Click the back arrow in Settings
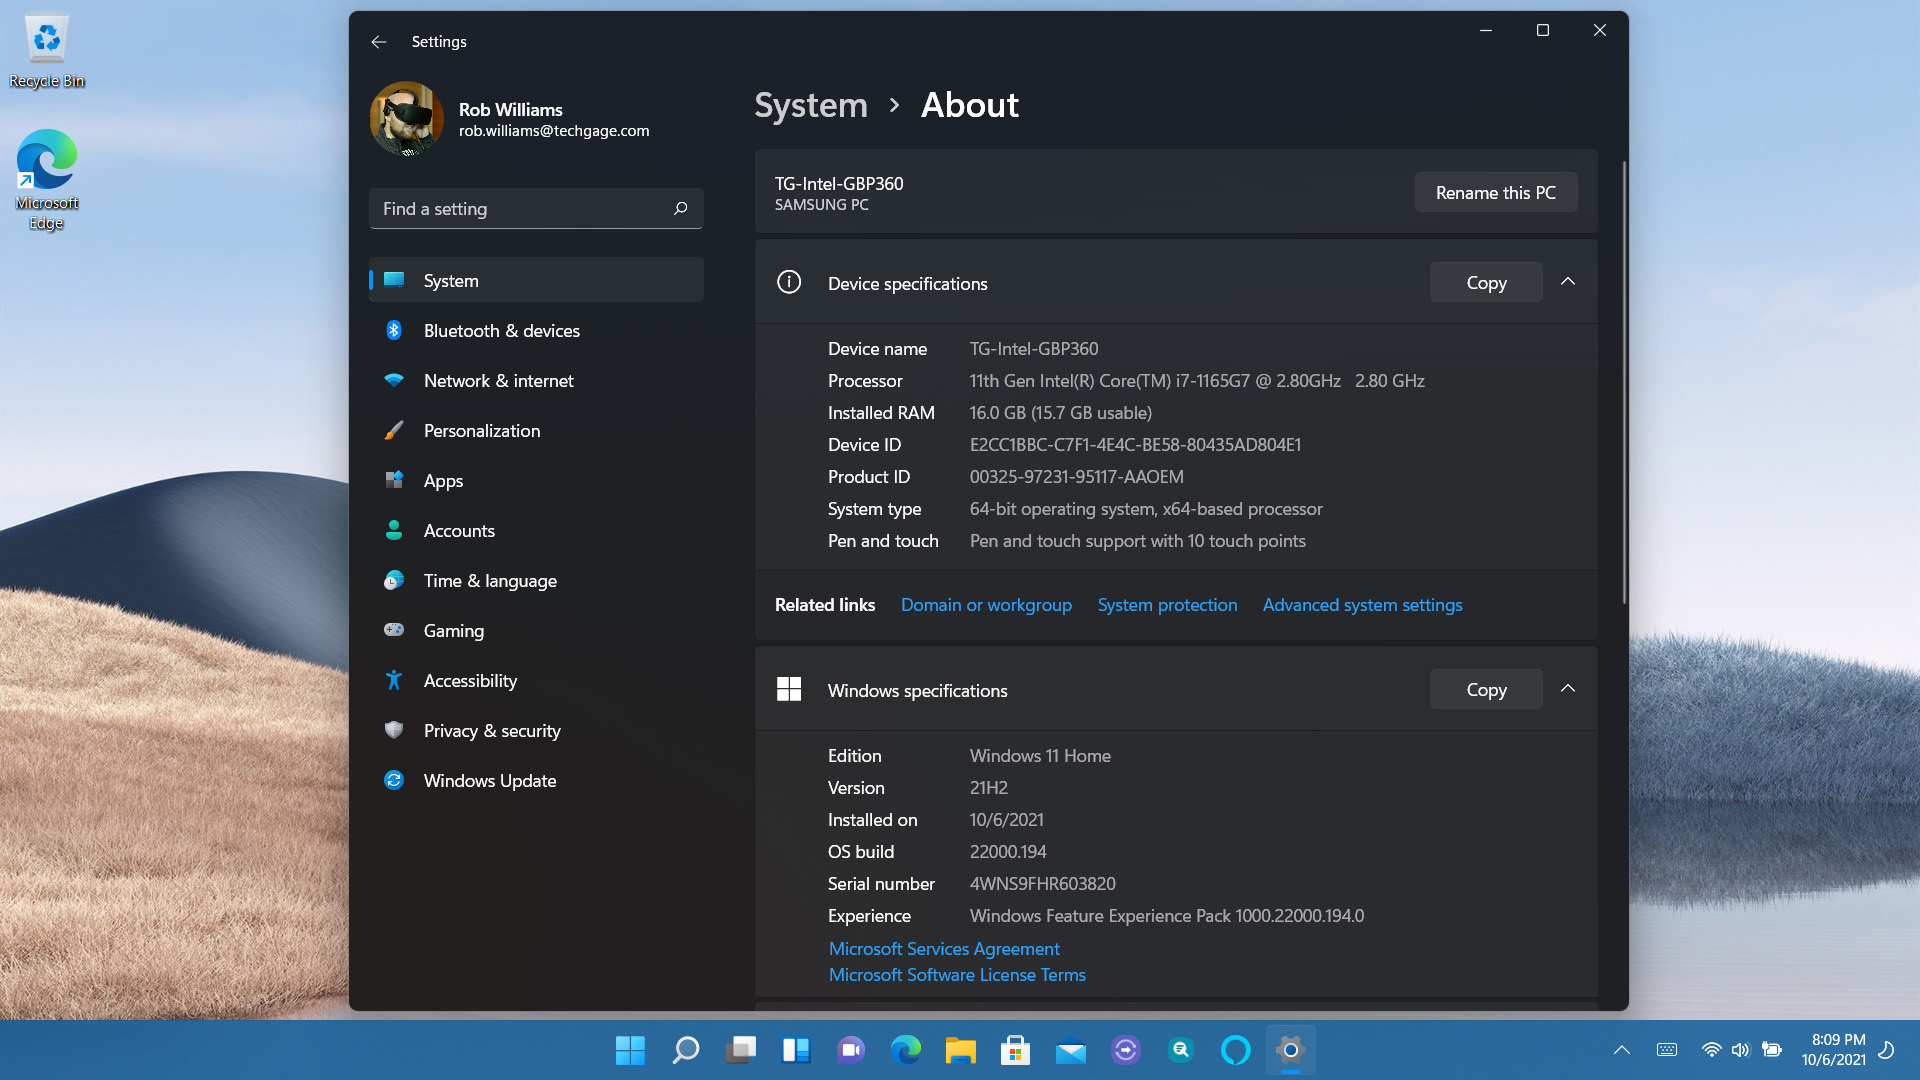Image resolution: width=1920 pixels, height=1080 pixels. 378,42
